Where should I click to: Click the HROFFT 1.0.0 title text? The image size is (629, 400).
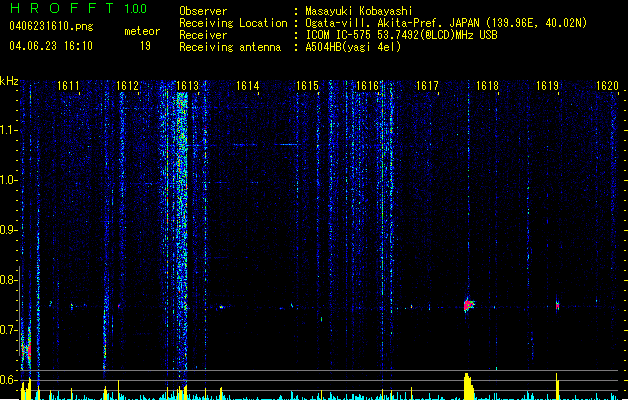coord(79,8)
